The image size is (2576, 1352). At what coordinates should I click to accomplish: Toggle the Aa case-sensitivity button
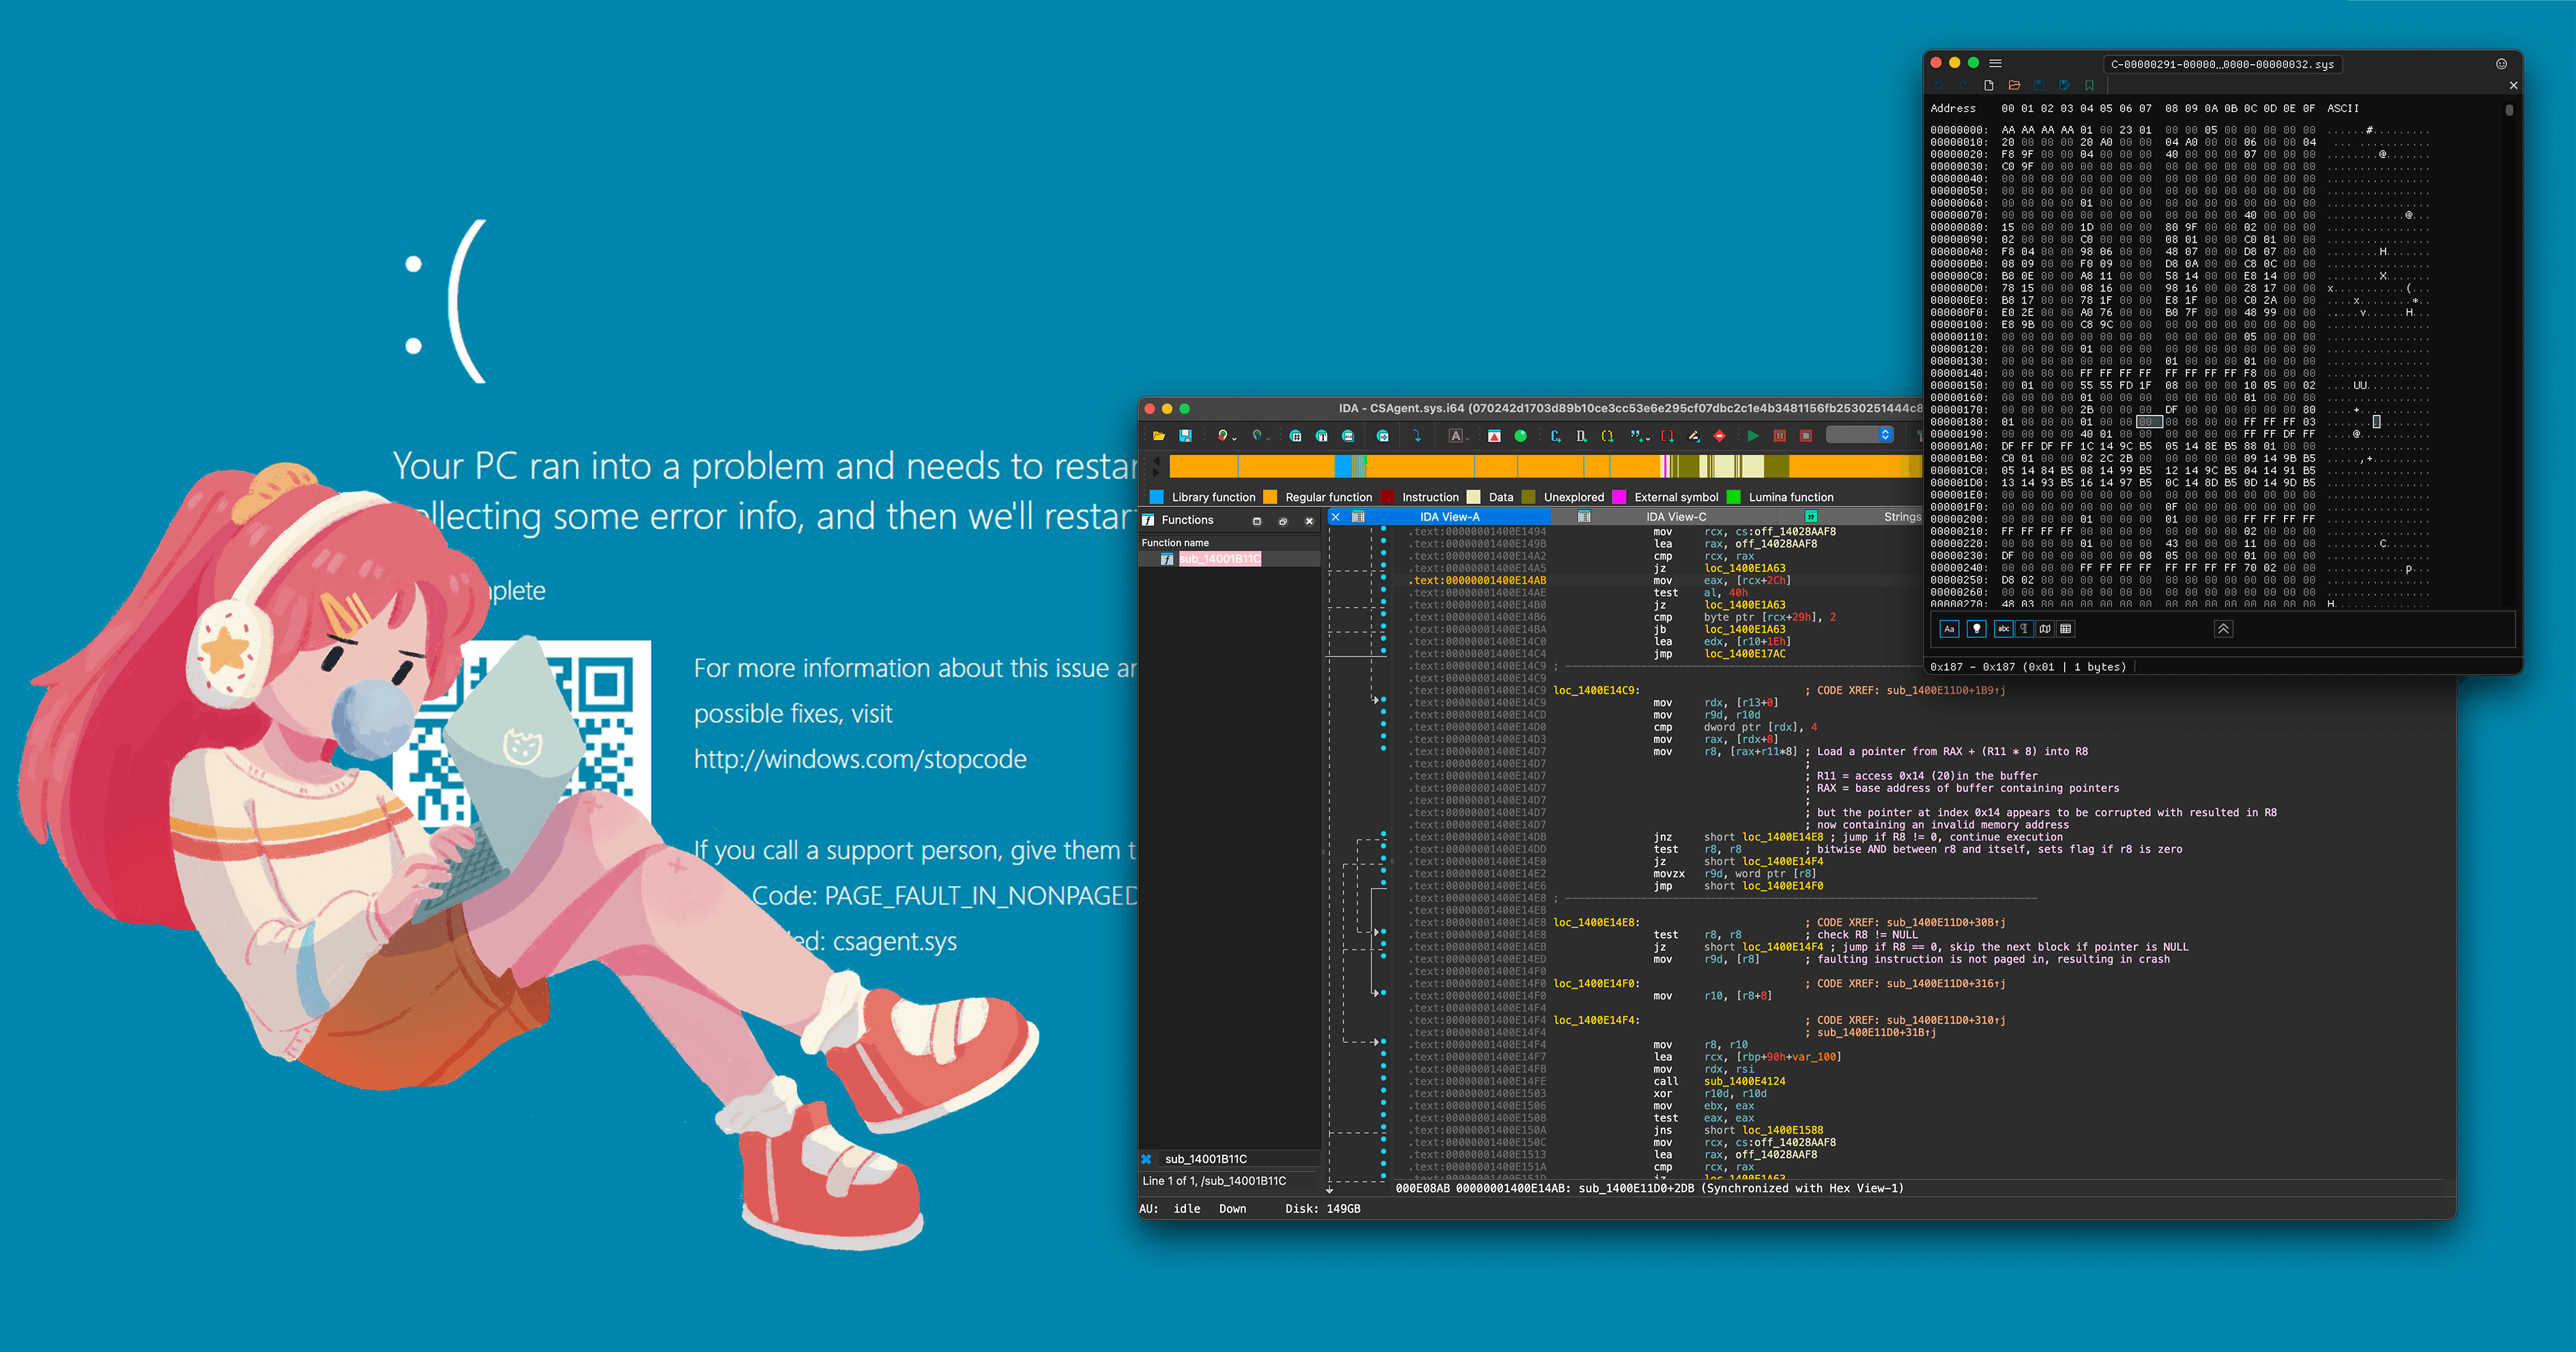(1949, 629)
